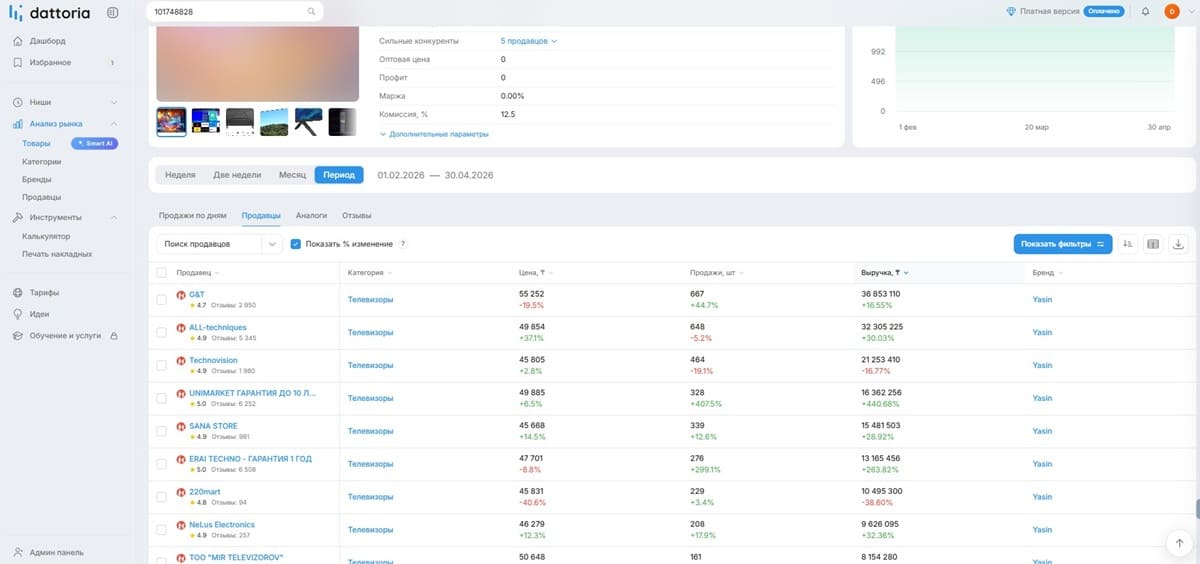
Task: Click the Kaspi logo icon next to G&T
Action: point(181,295)
